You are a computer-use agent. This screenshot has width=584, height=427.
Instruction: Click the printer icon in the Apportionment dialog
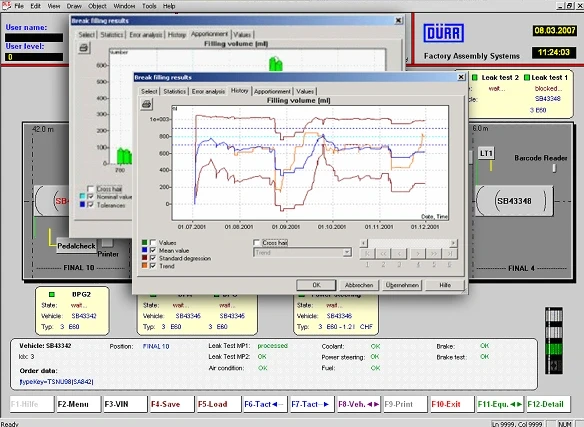[84, 48]
